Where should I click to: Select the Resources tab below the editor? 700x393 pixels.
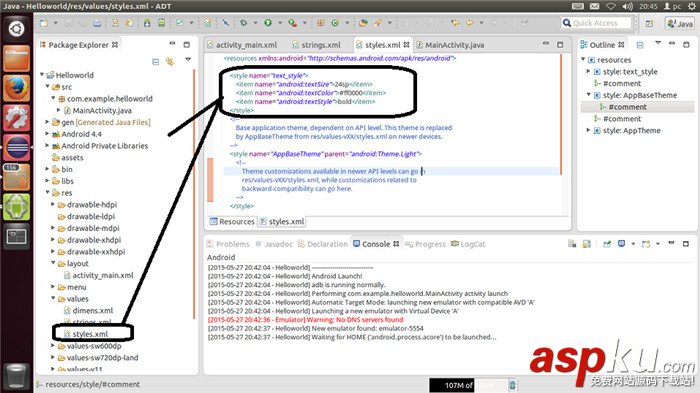tap(232, 222)
